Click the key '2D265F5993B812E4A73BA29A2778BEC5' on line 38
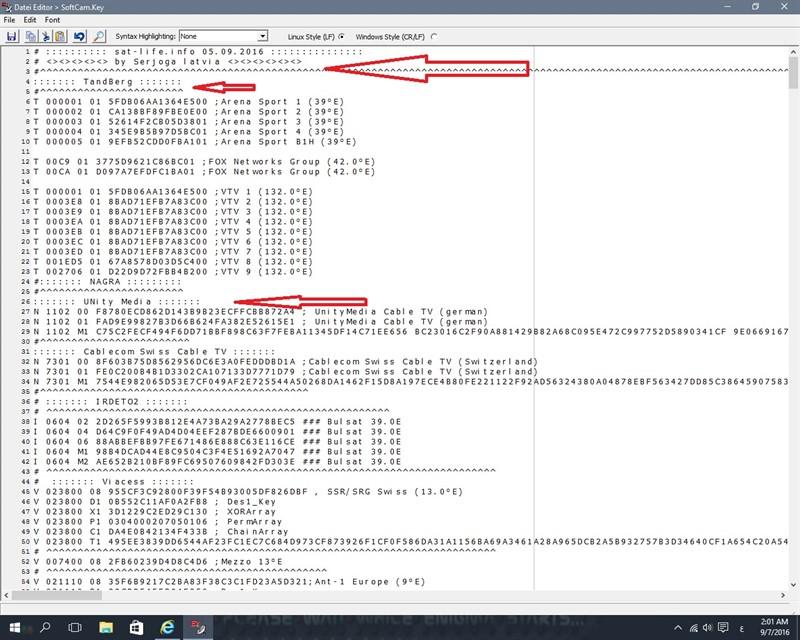800x640 pixels. pos(195,422)
